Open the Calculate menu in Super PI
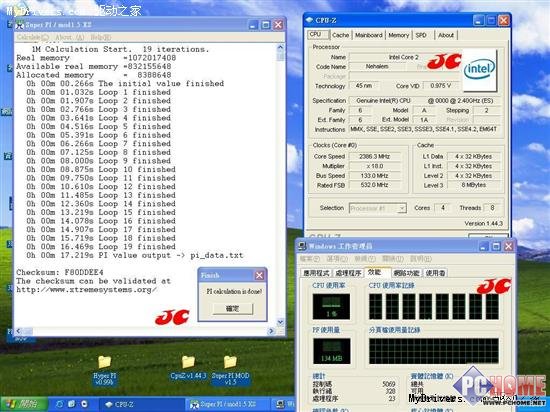 pos(33,37)
